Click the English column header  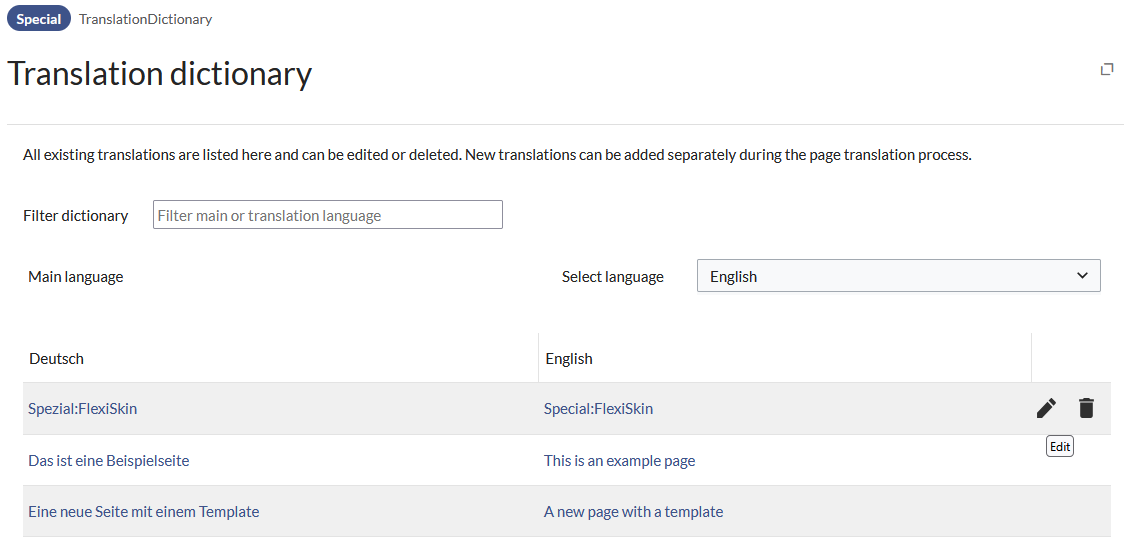click(569, 358)
